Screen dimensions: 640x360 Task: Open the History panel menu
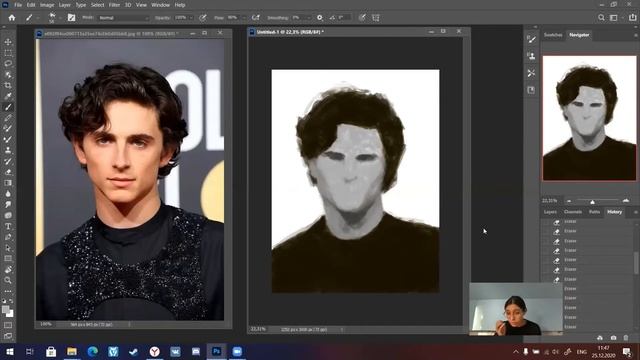coord(635,212)
